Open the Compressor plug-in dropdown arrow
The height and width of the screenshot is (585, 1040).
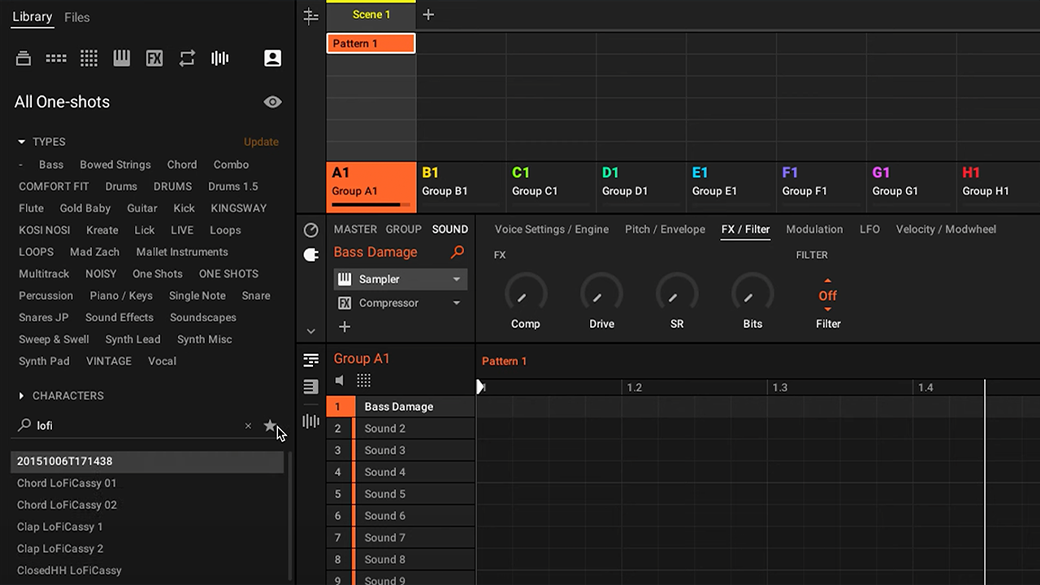point(456,303)
